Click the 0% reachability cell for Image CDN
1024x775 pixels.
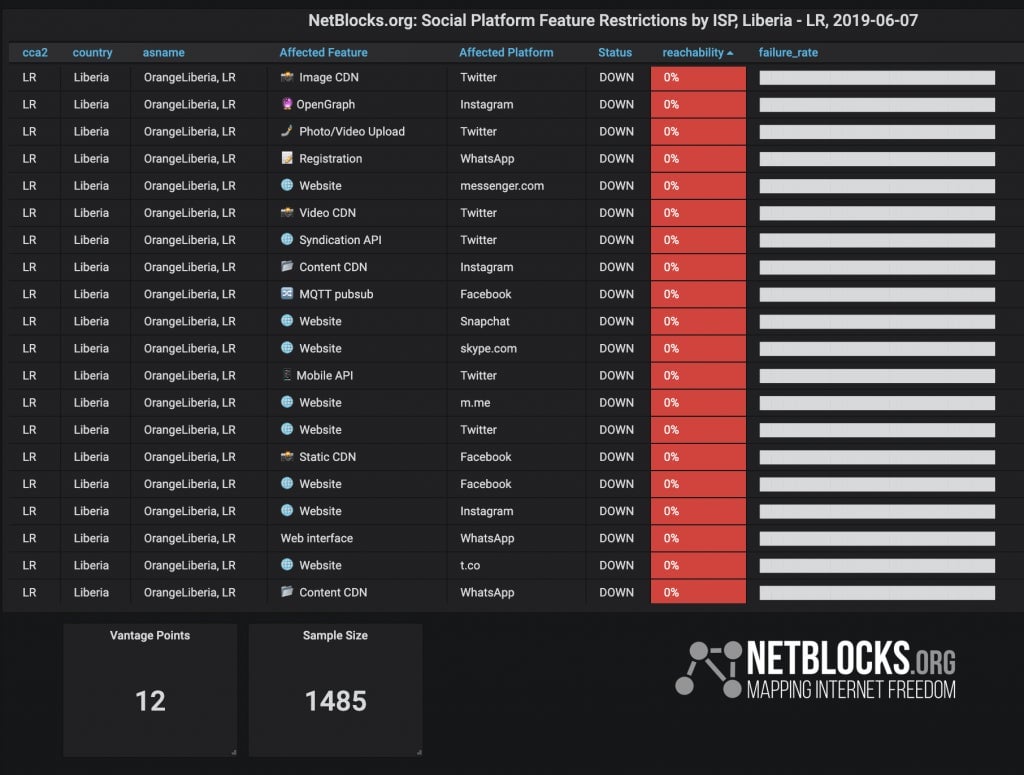698,77
